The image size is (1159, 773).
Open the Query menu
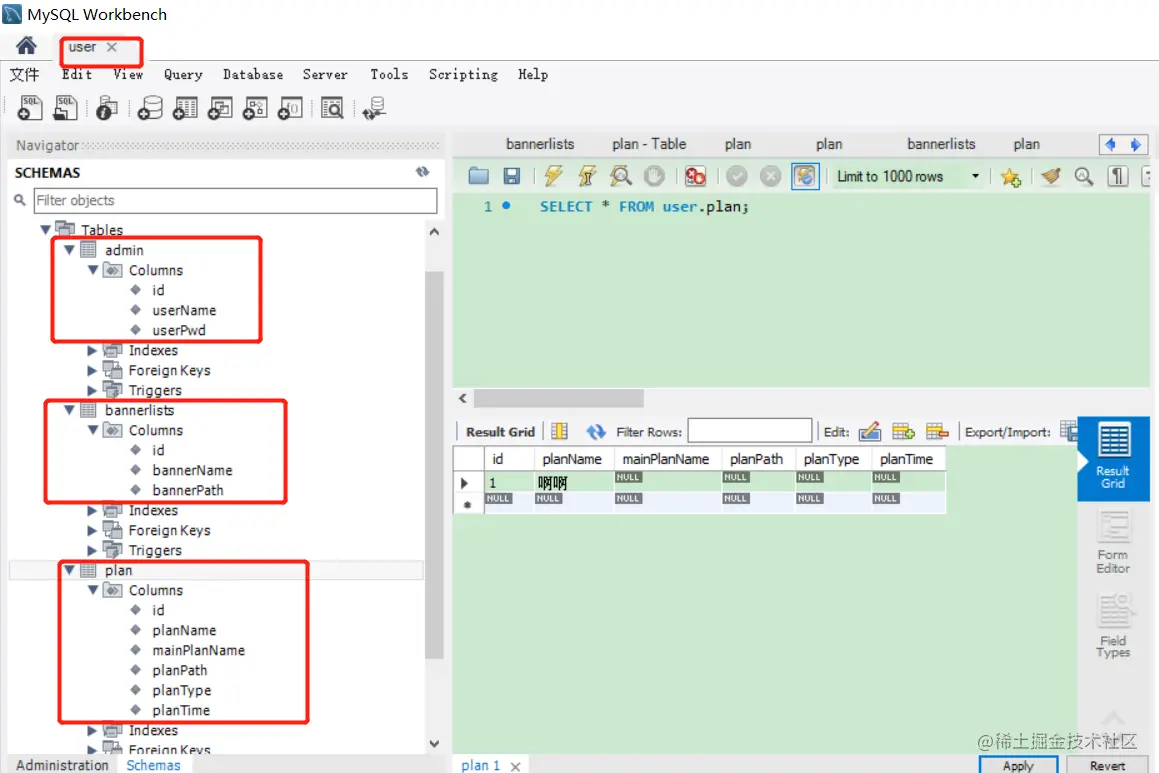tap(183, 74)
